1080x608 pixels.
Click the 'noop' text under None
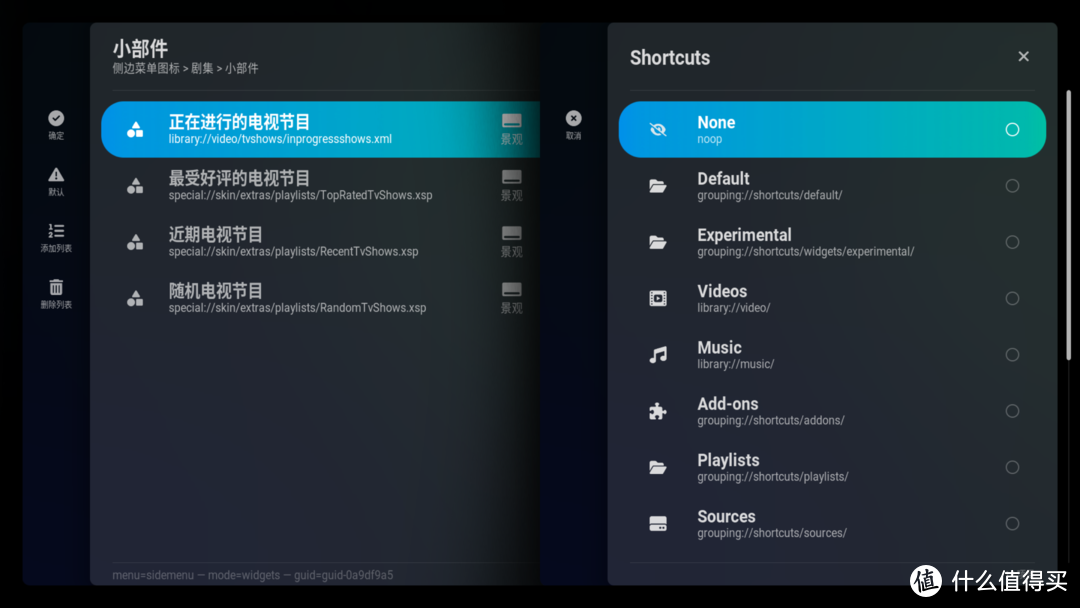coord(709,140)
